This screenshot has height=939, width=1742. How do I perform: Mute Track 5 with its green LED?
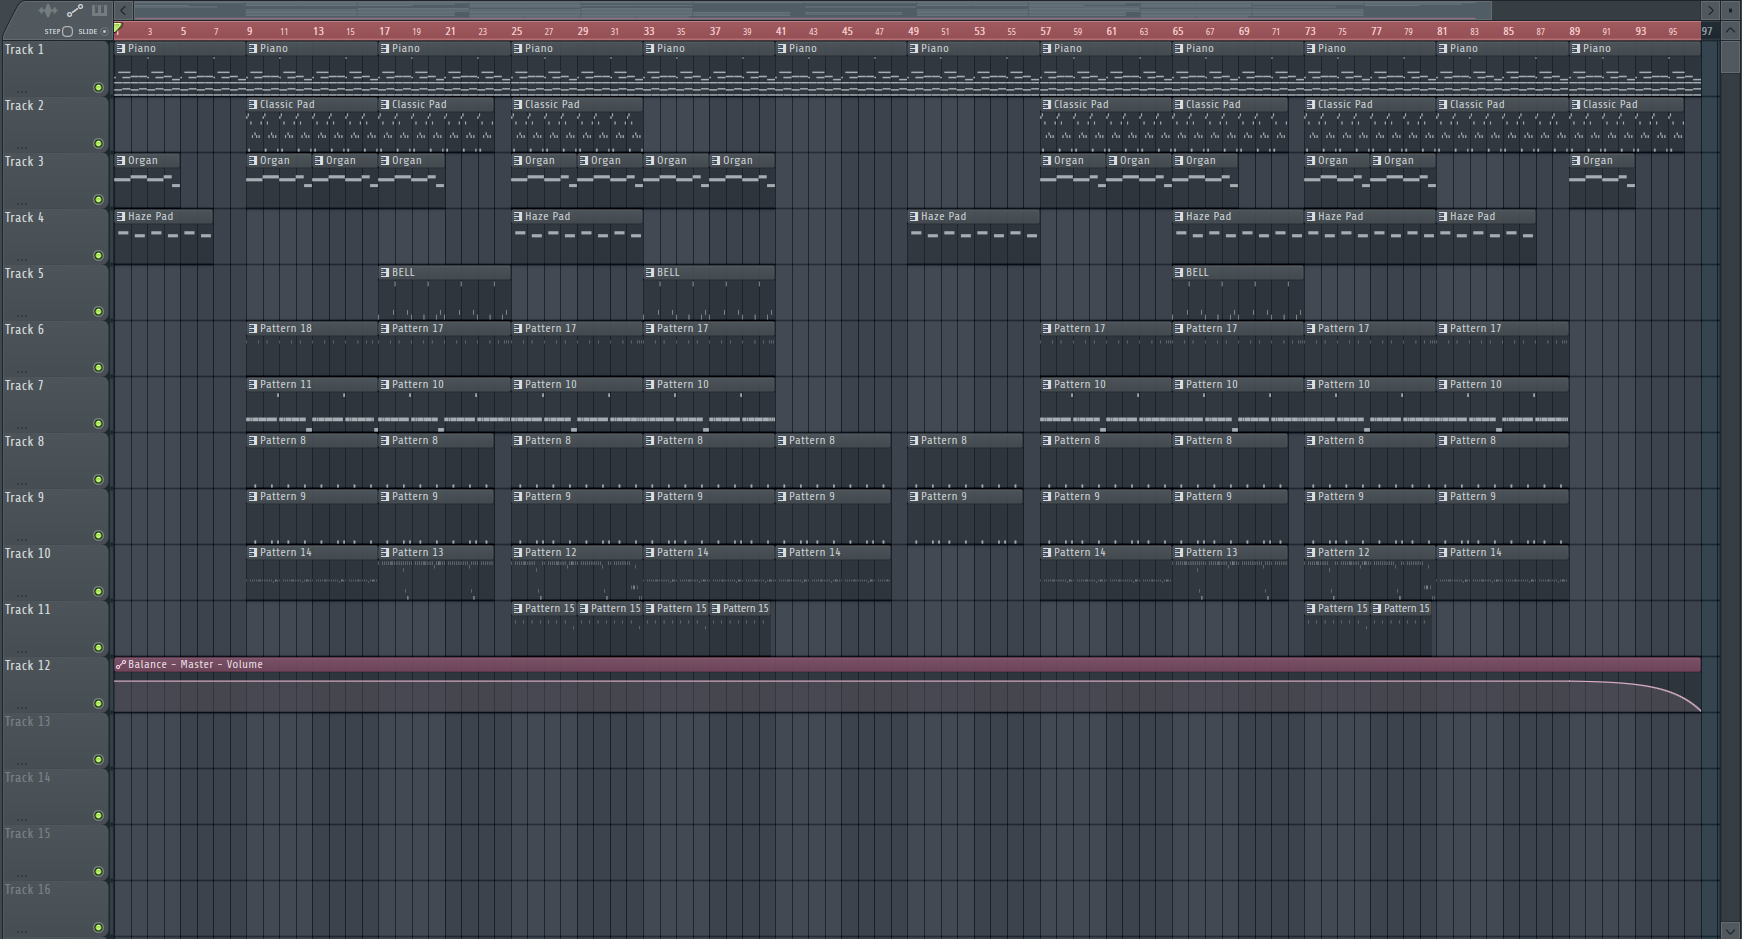tap(98, 311)
